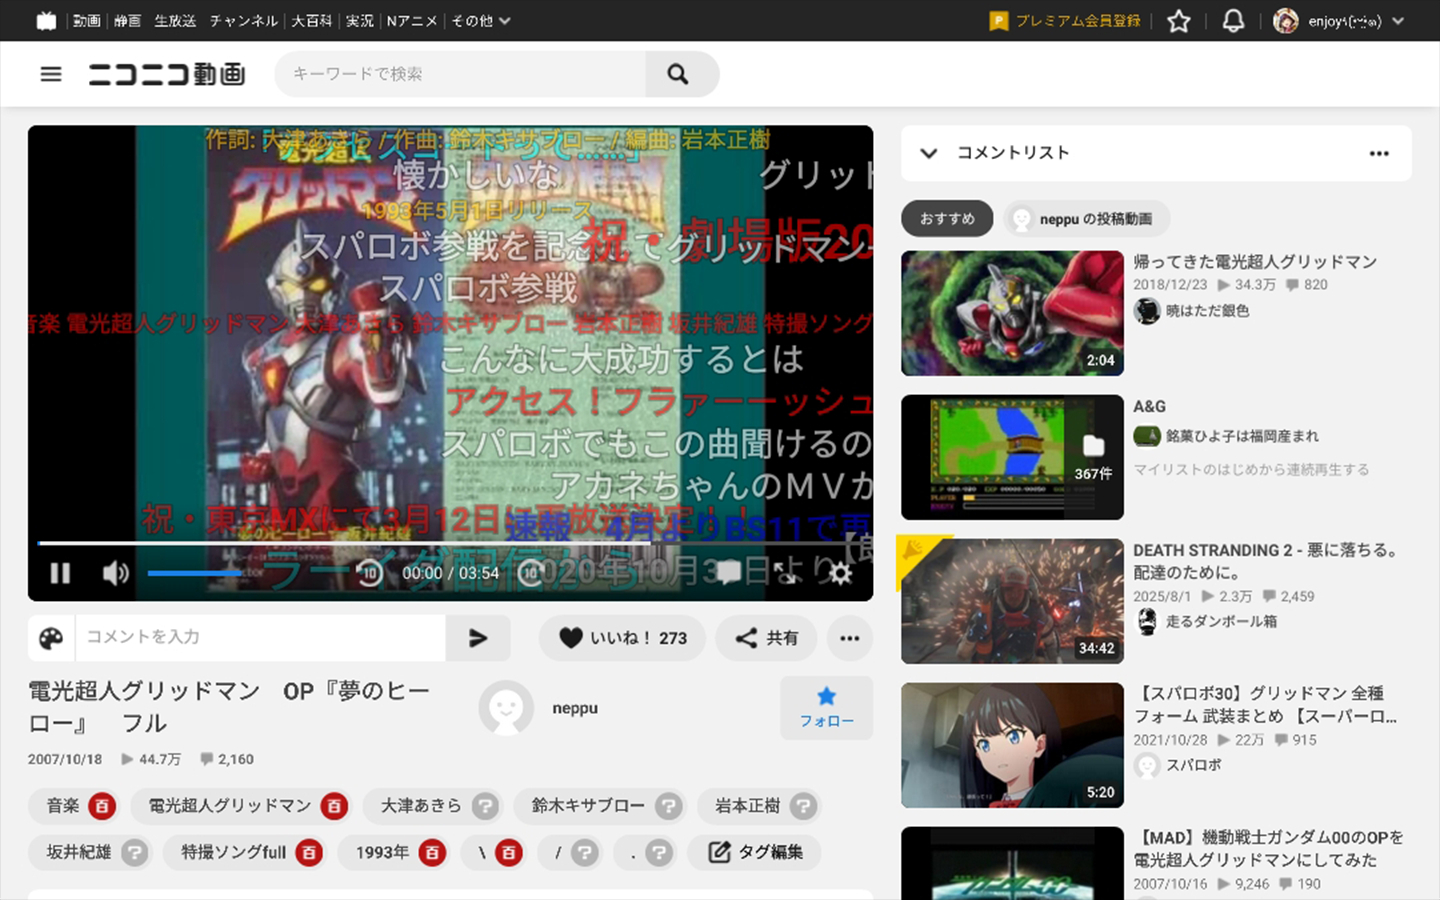Focus the コメントを入力 comment field
The height and width of the screenshot is (900, 1440).
pos(260,638)
